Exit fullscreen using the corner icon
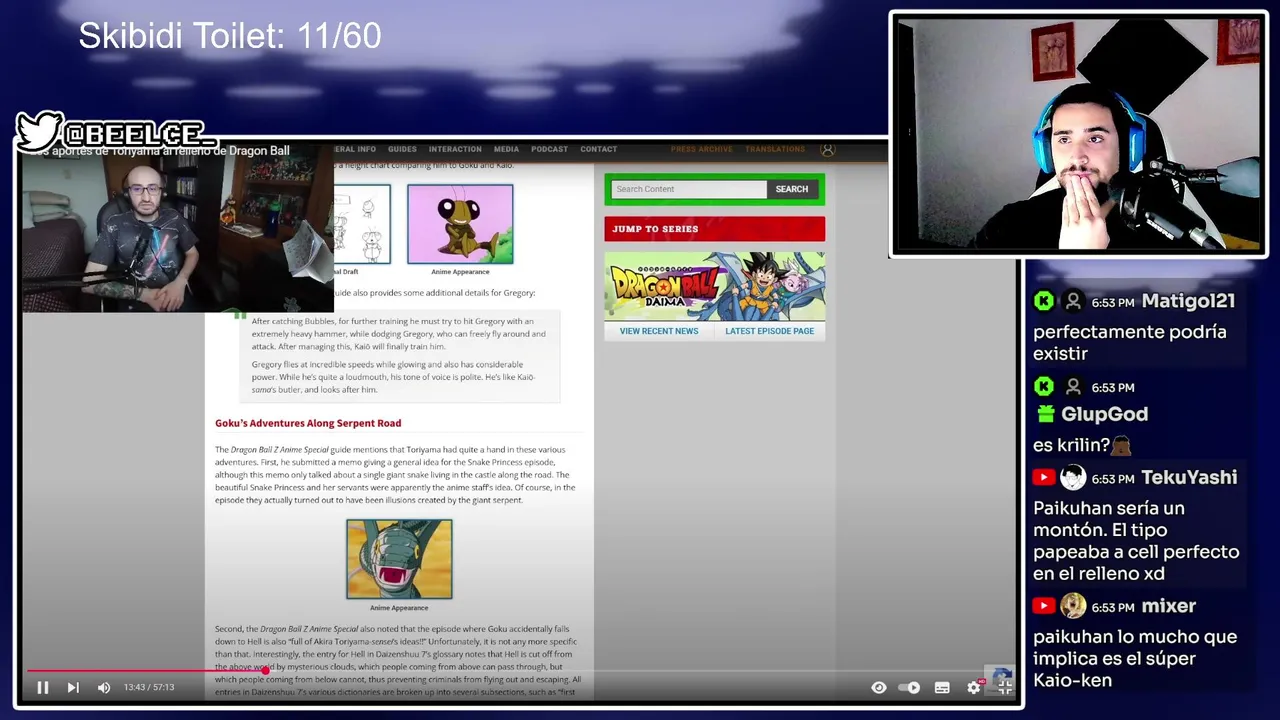The height and width of the screenshot is (720, 1280). pyautogui.click(x=1005, y=687)
